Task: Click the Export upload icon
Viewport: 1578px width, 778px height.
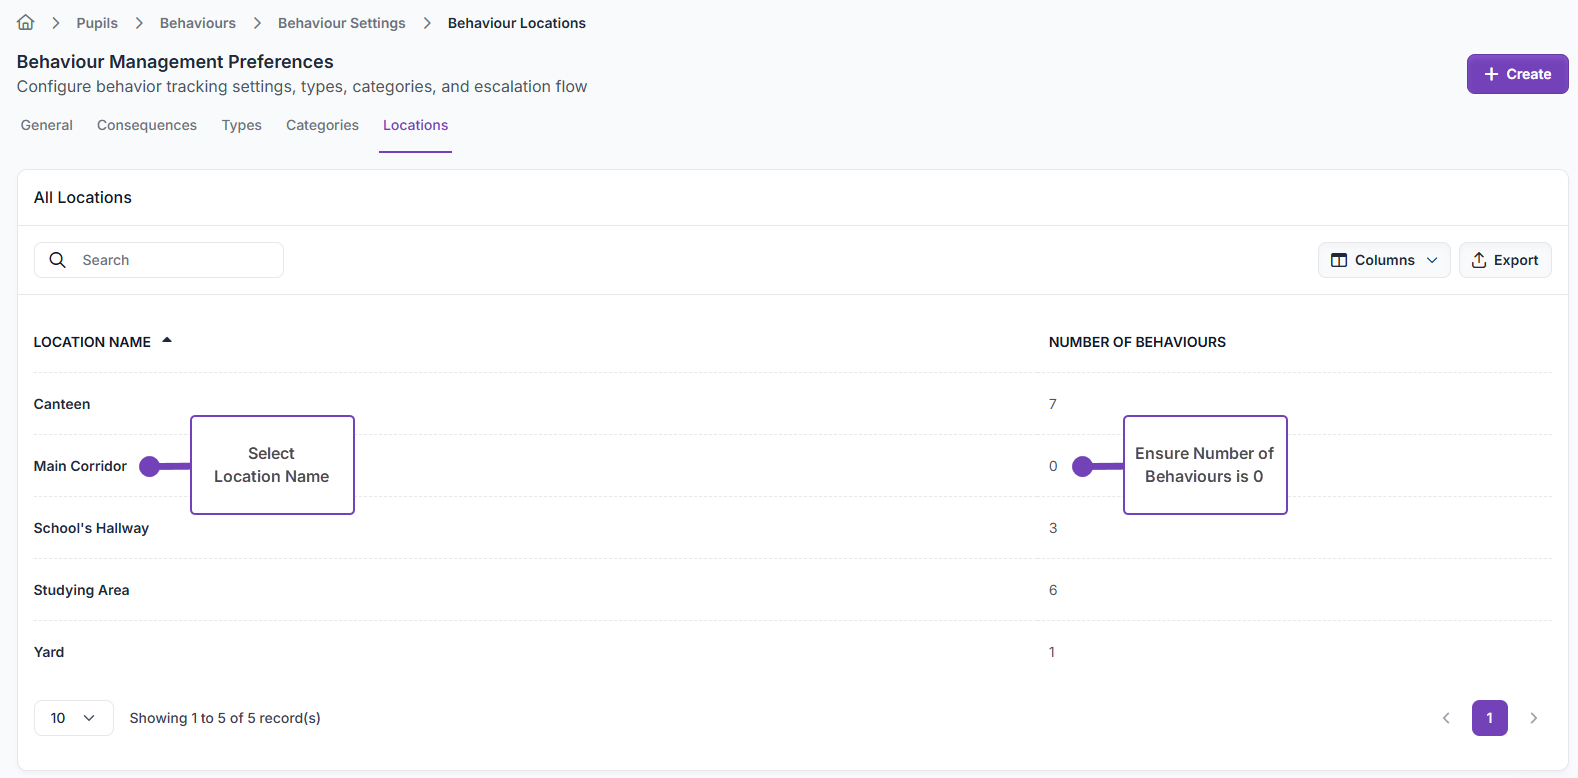Action: (1479, 260)
